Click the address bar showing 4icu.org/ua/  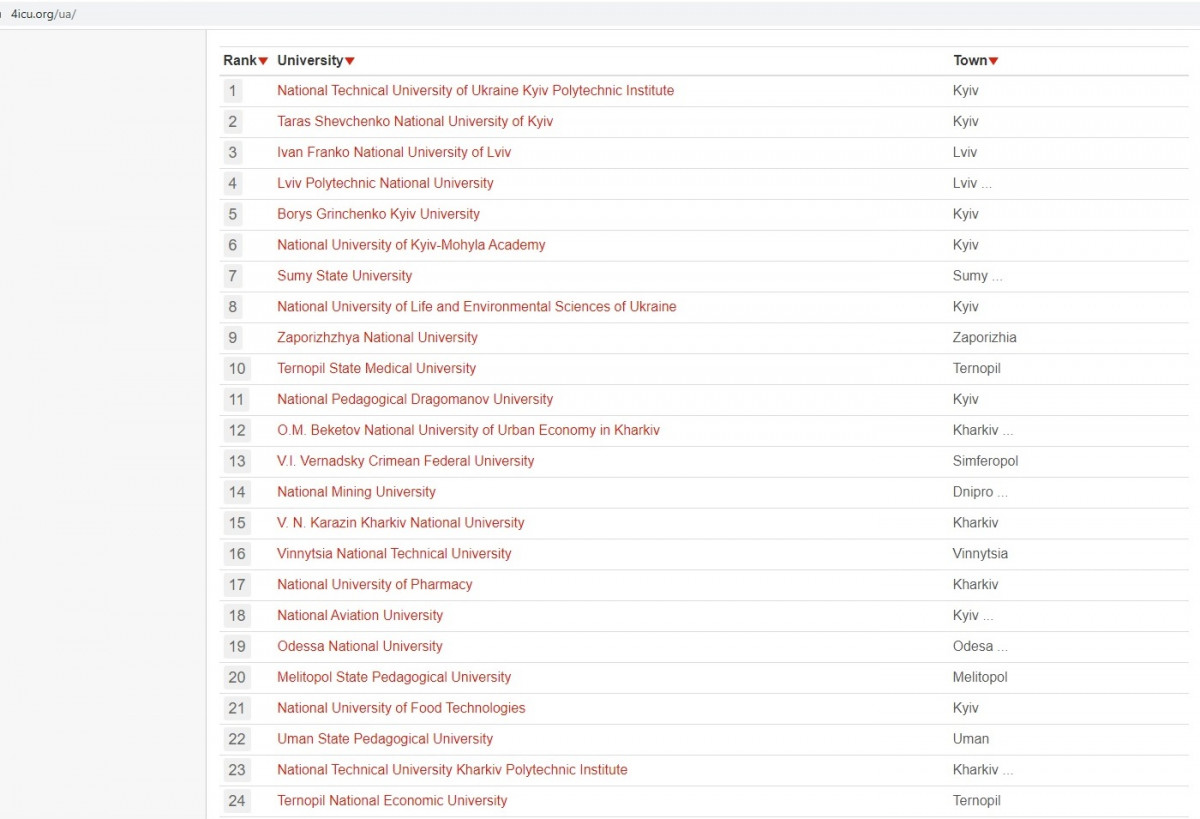(x=44, y=14)
